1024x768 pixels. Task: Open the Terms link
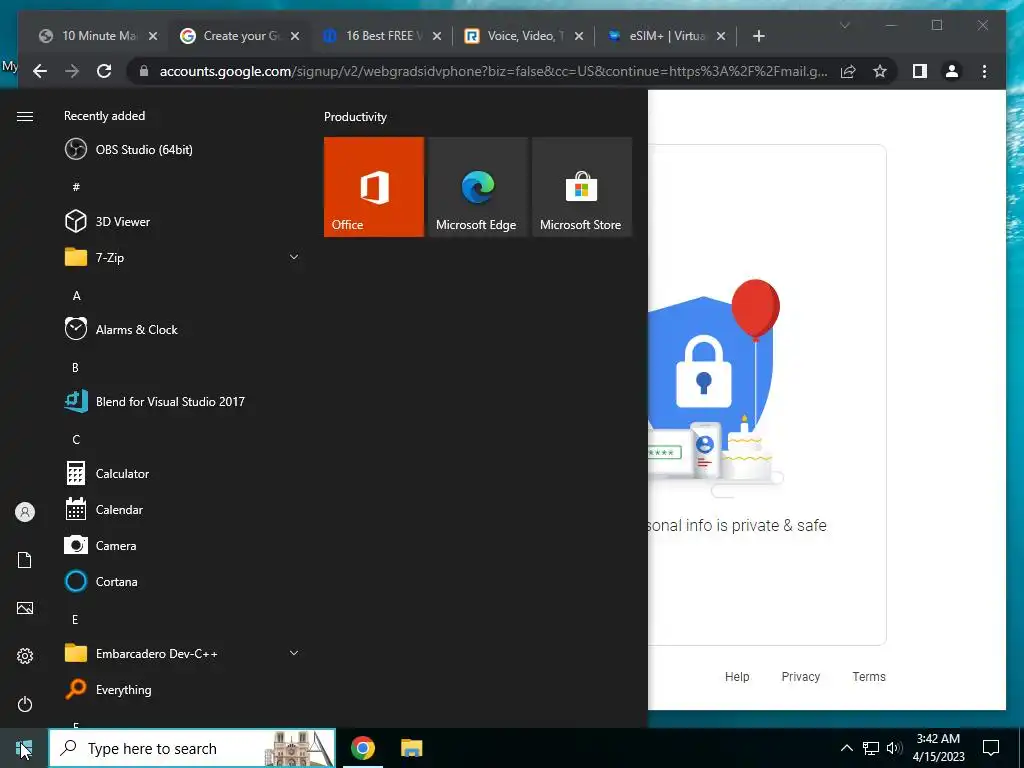[x=869, y=677]
